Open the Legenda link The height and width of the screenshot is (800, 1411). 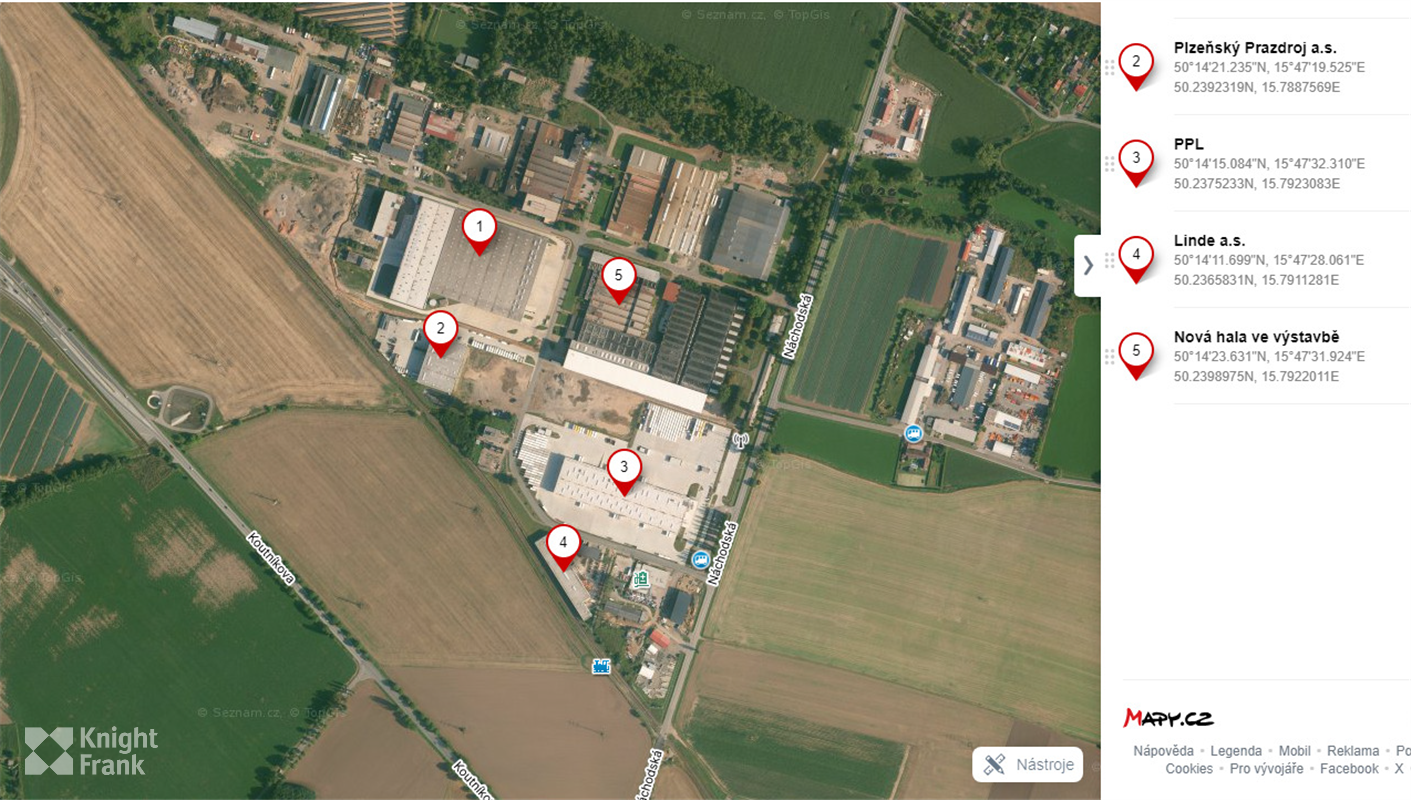[1236, 751]
